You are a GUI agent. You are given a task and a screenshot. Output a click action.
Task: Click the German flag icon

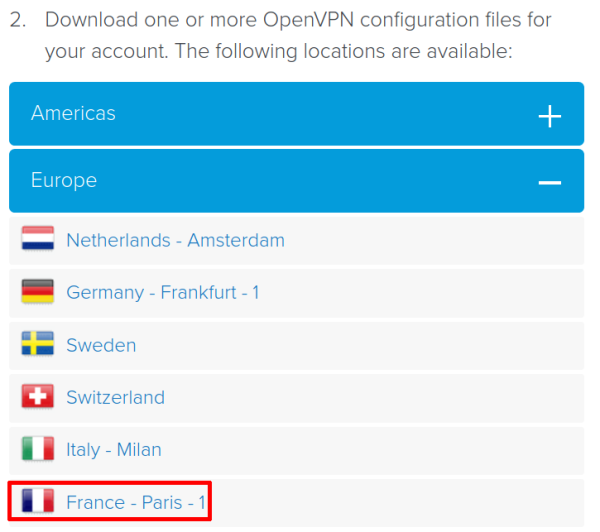tap(38, 291)
